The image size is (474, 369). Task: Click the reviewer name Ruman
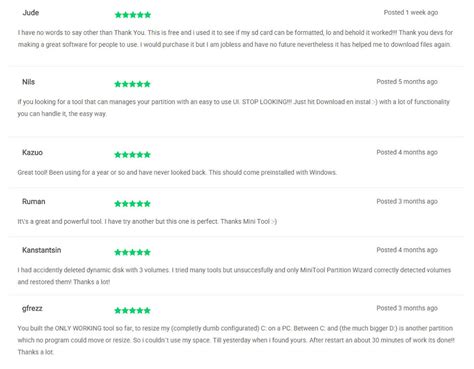(34, 202)
